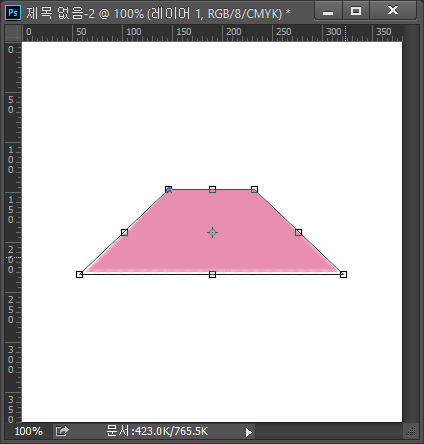Image resolution: width=424 pixels, height=444 pixels.
Task: Click the top-right transform handle
Action: pos(254,190)
